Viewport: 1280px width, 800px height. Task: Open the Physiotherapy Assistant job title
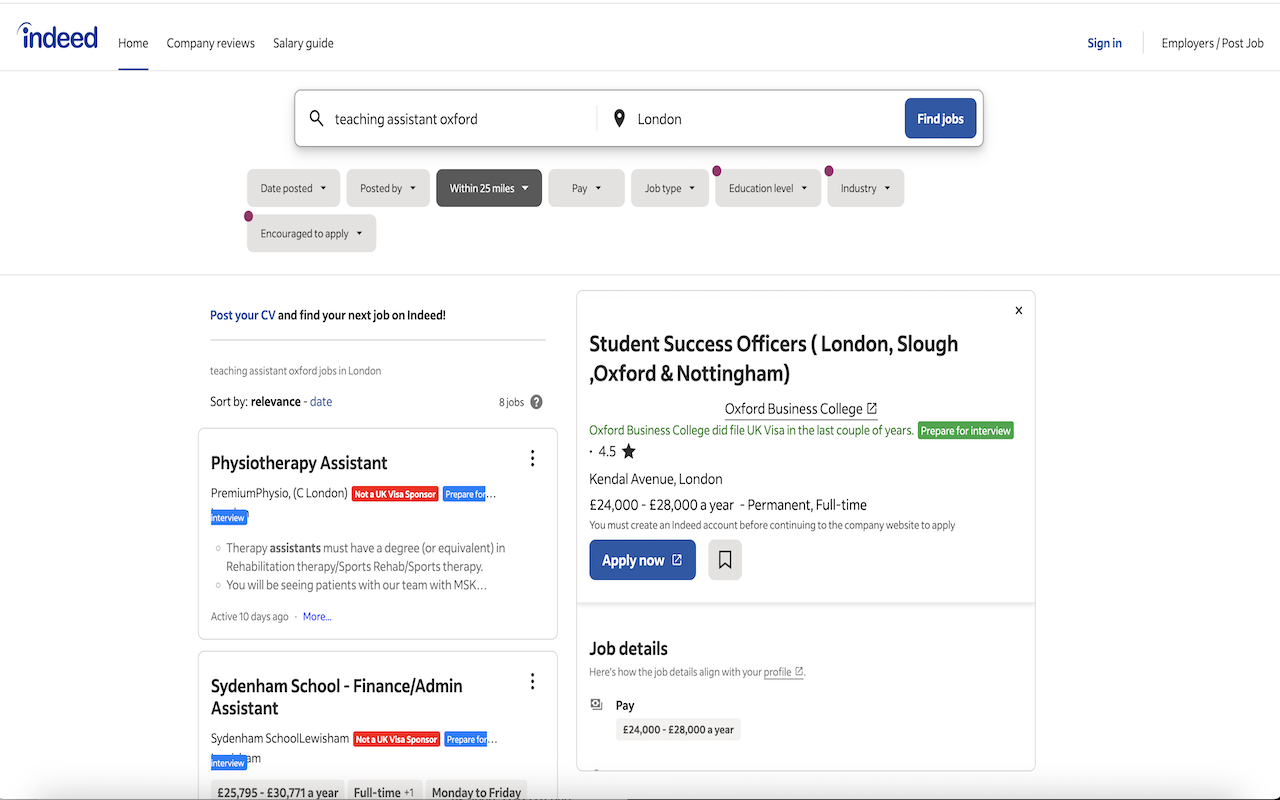(x=299, y=463)
